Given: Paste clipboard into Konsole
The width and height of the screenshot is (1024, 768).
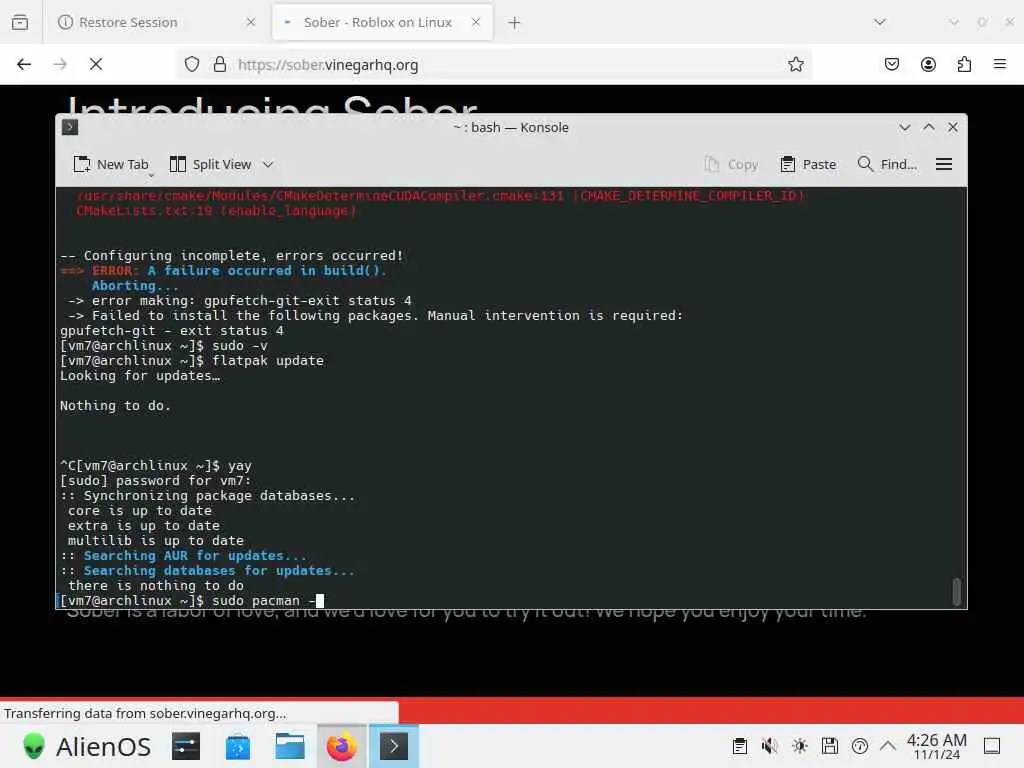Looking at the screenshot, I should [808, 165].
